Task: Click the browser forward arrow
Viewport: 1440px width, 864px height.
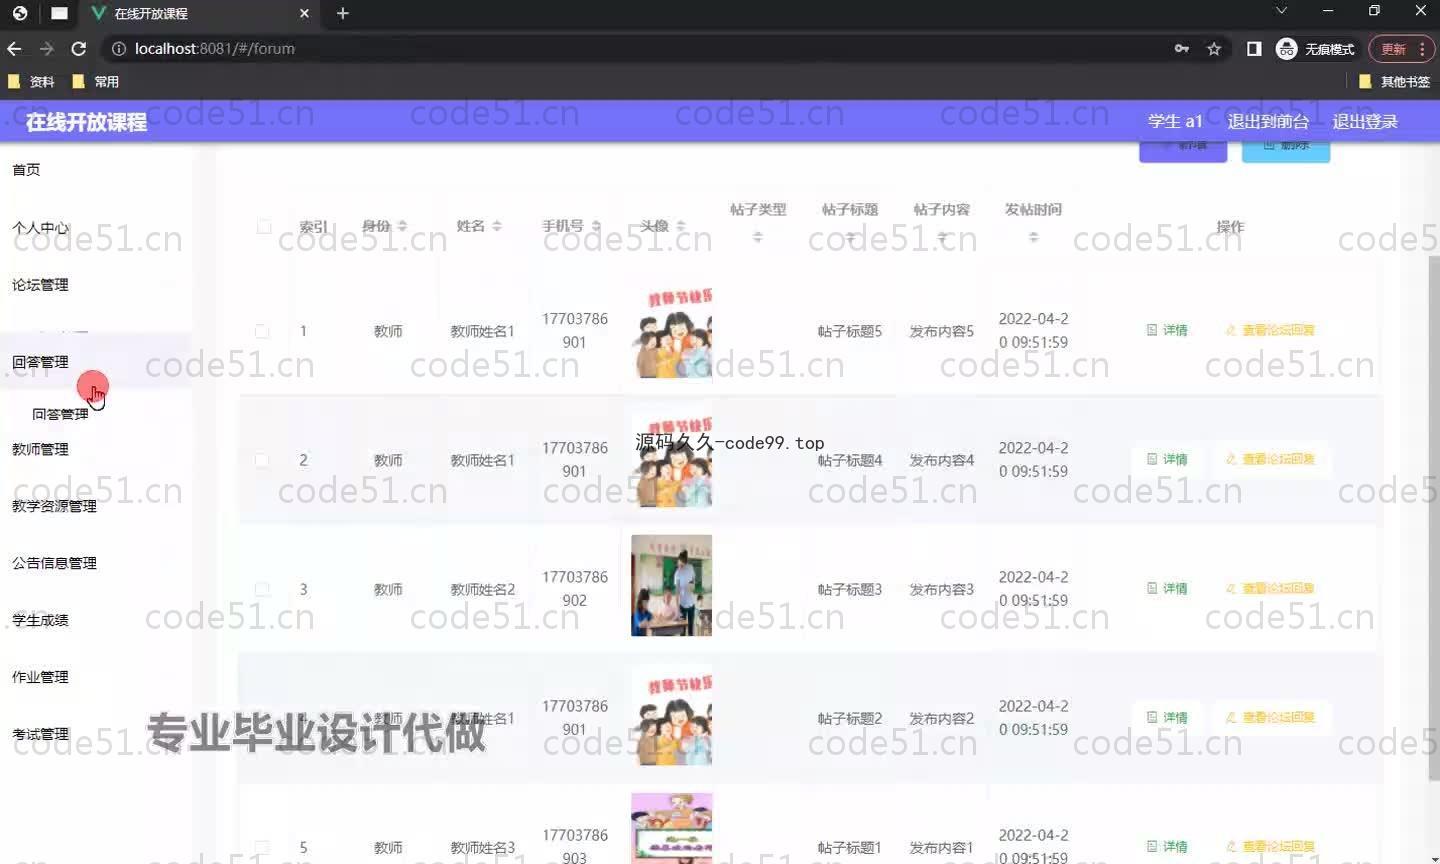Action: coord(46,48)
